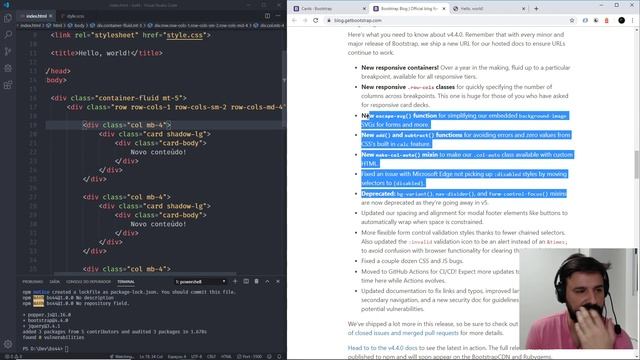The height and width of the screenshot is (360, 640).
Task: Close the index.html editor tab
Action: [x=51, y=16]
